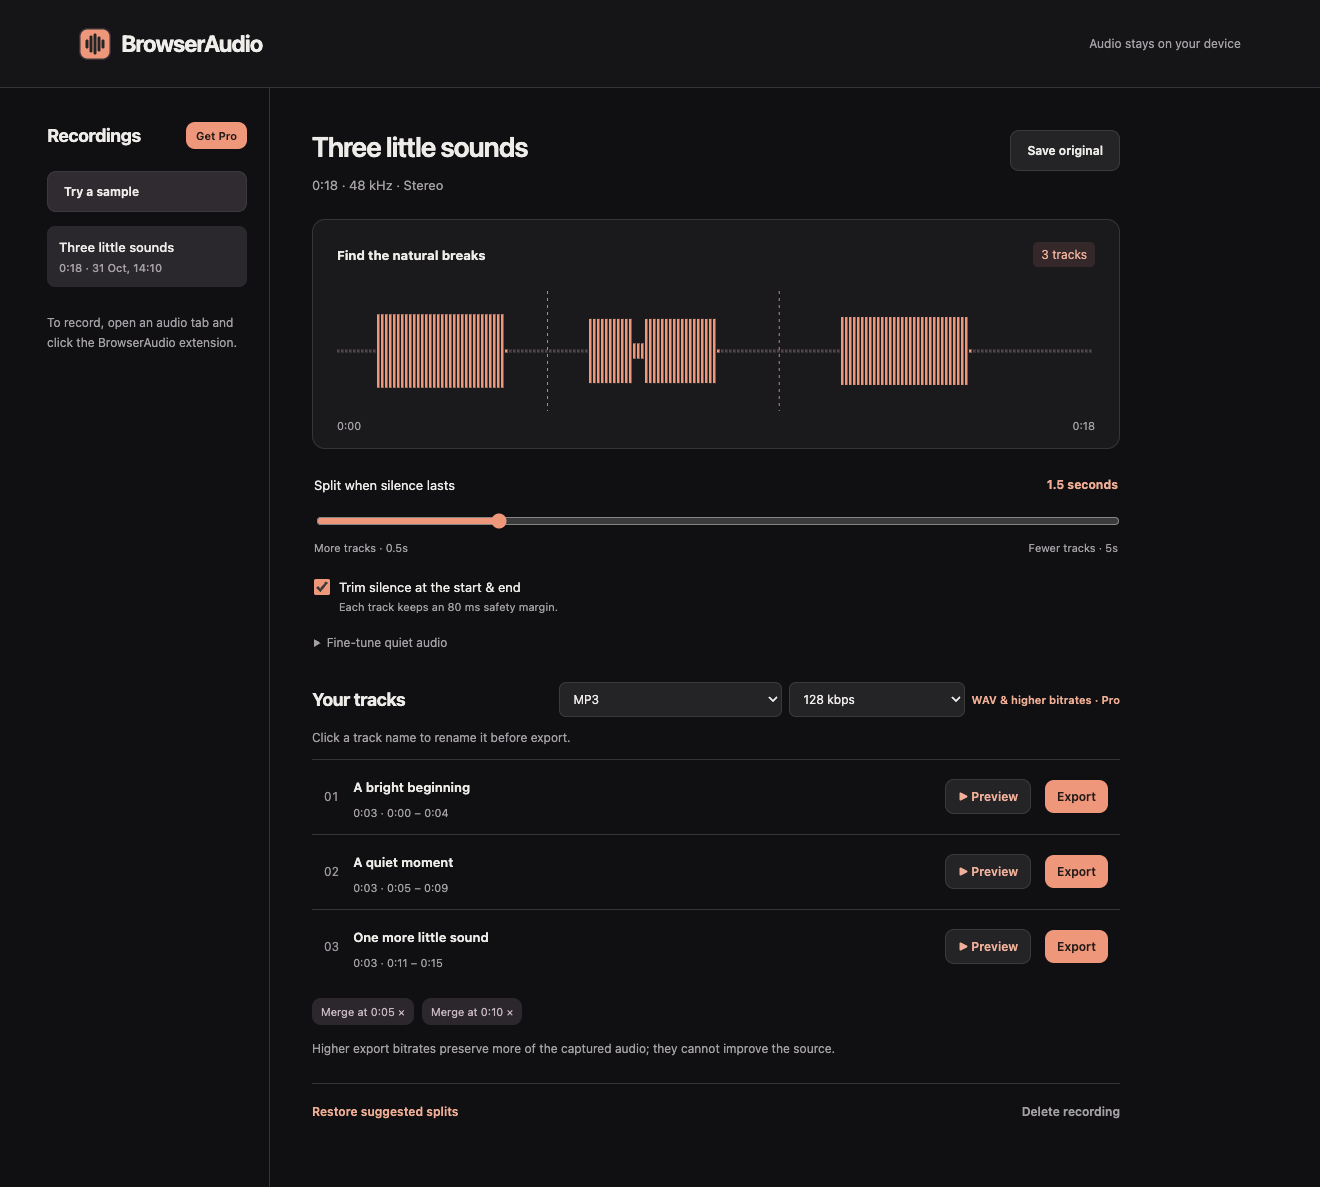Click the first waveform block in the timeline

coord(440,351)
